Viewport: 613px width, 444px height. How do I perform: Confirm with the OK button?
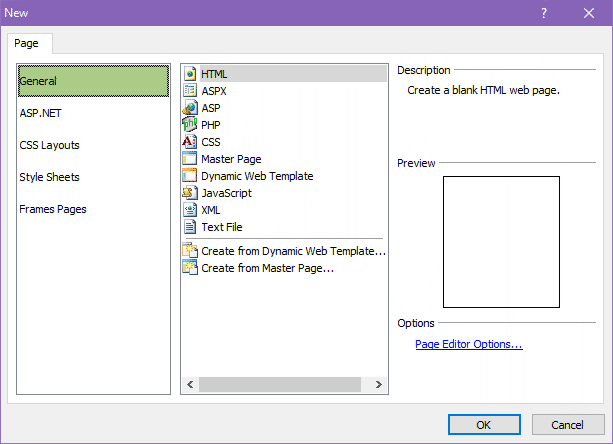tap(483, 424)
